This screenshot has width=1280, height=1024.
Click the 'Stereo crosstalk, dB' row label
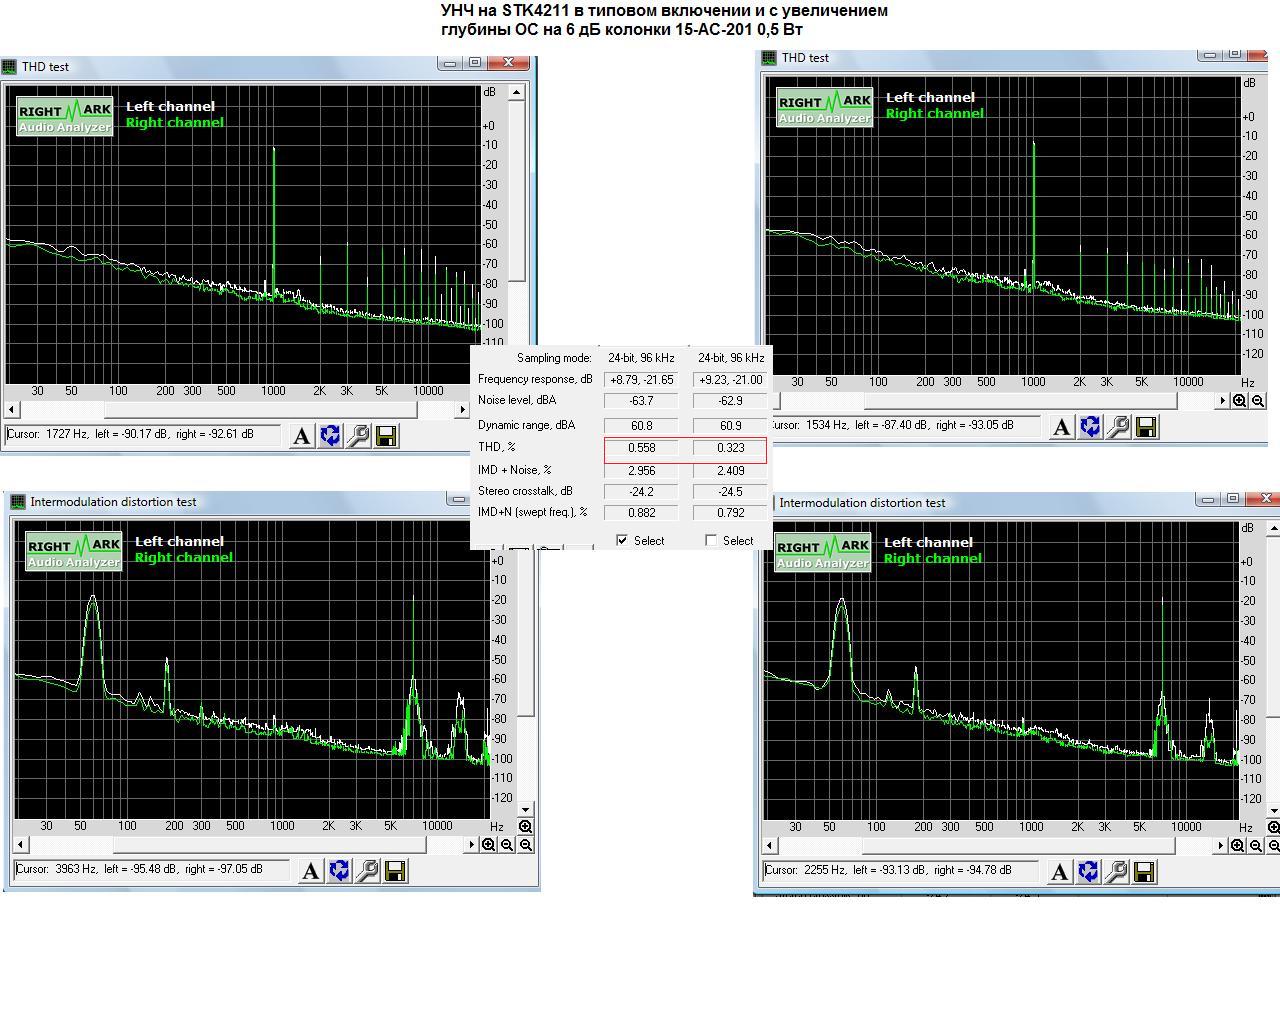pos(526,491)
